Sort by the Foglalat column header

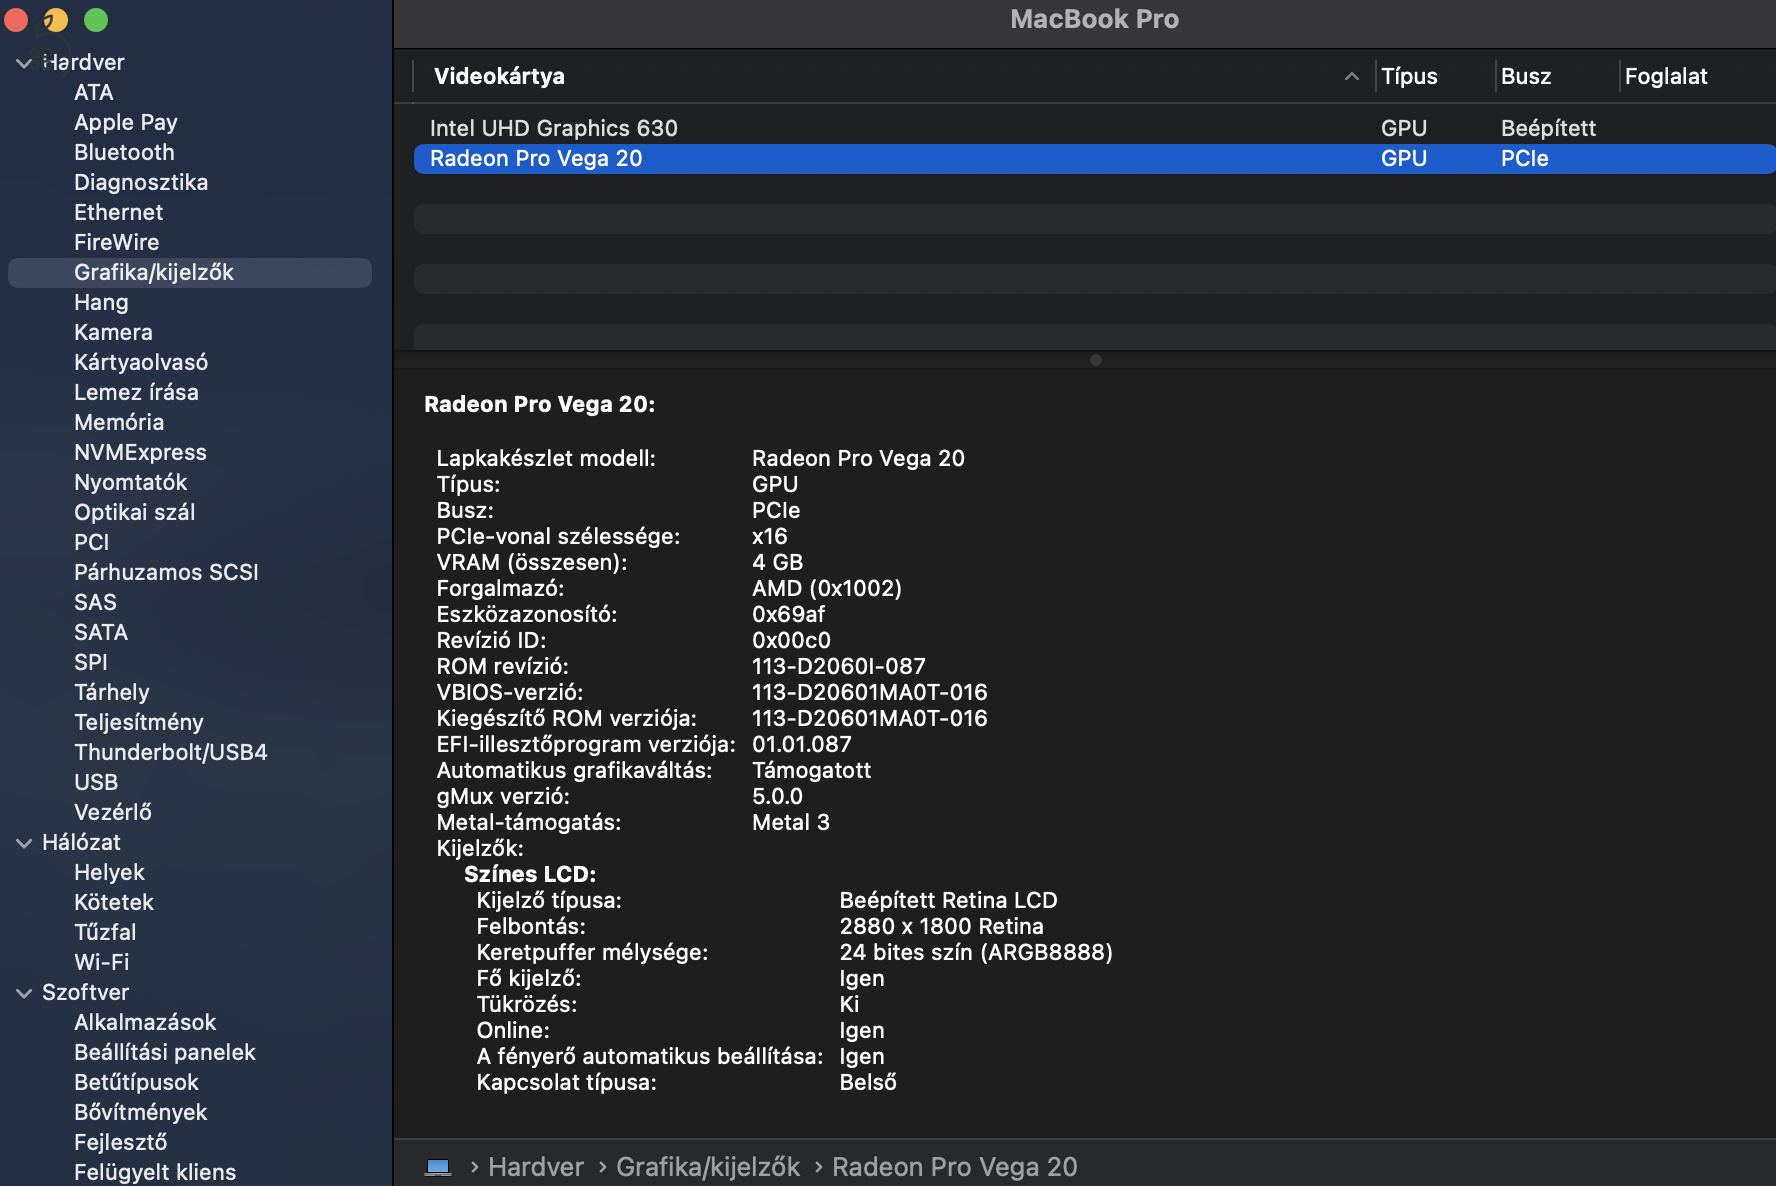(x=1666, y=76)
